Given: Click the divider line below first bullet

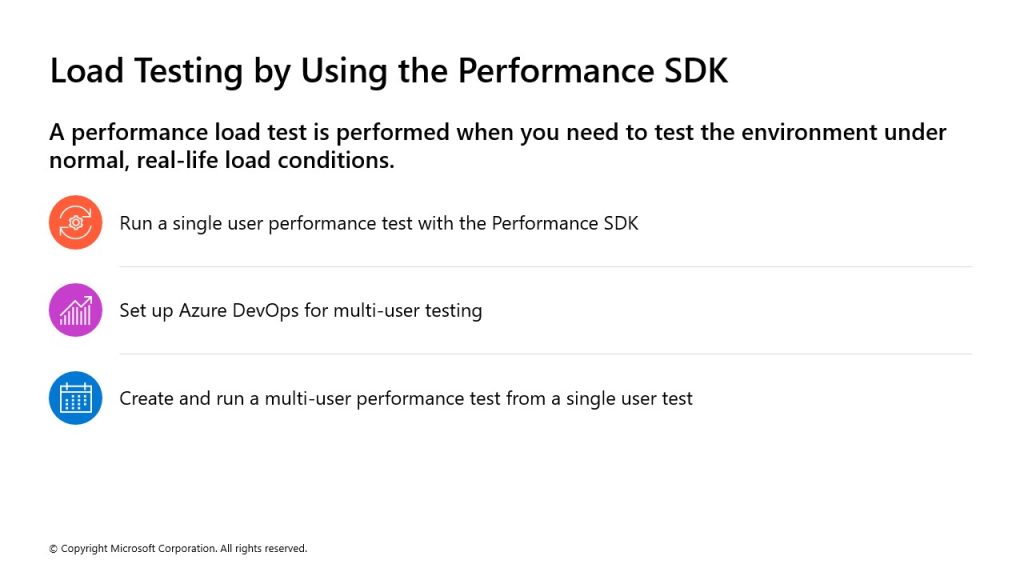Looking at the screenshot, I should (x=545, y=266).
